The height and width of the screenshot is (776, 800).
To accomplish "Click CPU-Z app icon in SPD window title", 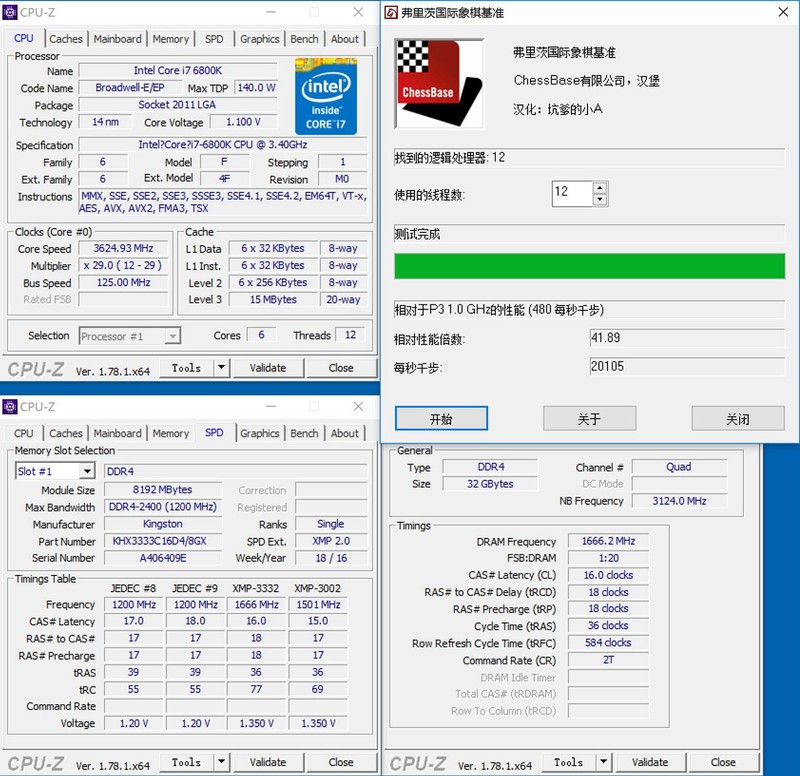I will click(10, 407).
